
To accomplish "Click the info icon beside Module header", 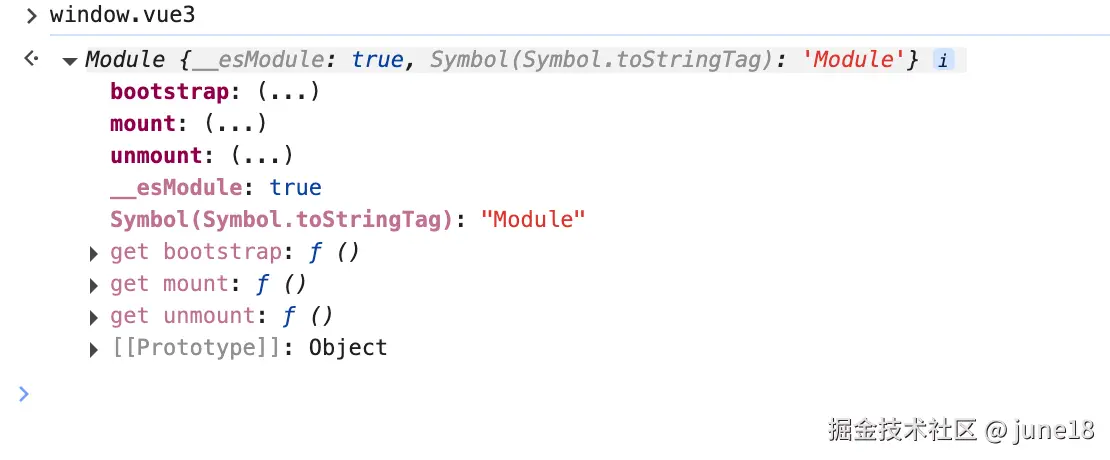I will point(943,60).
